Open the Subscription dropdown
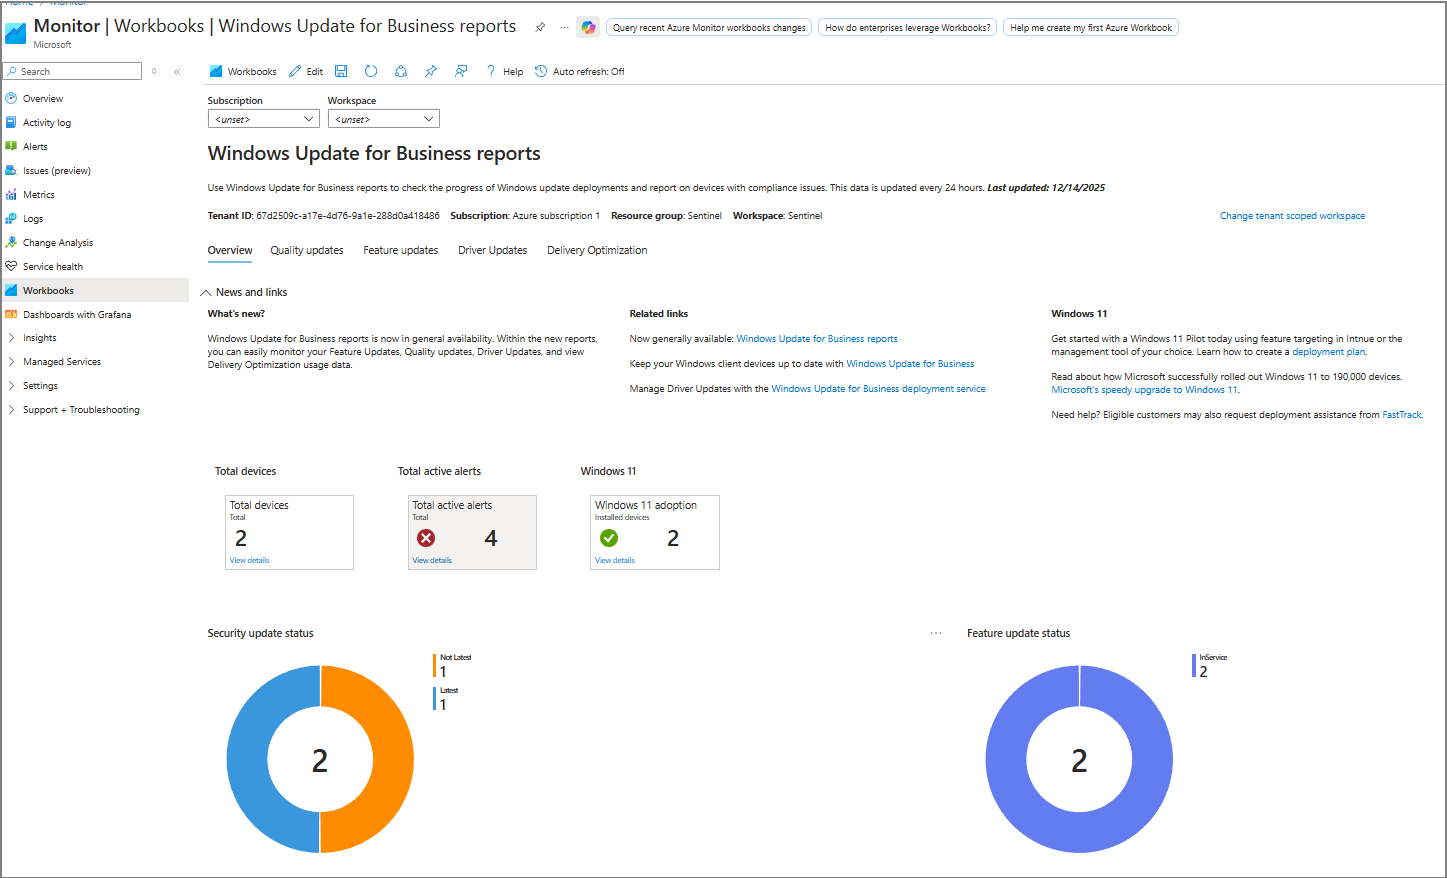1447x878 pixels. (264, 119)
